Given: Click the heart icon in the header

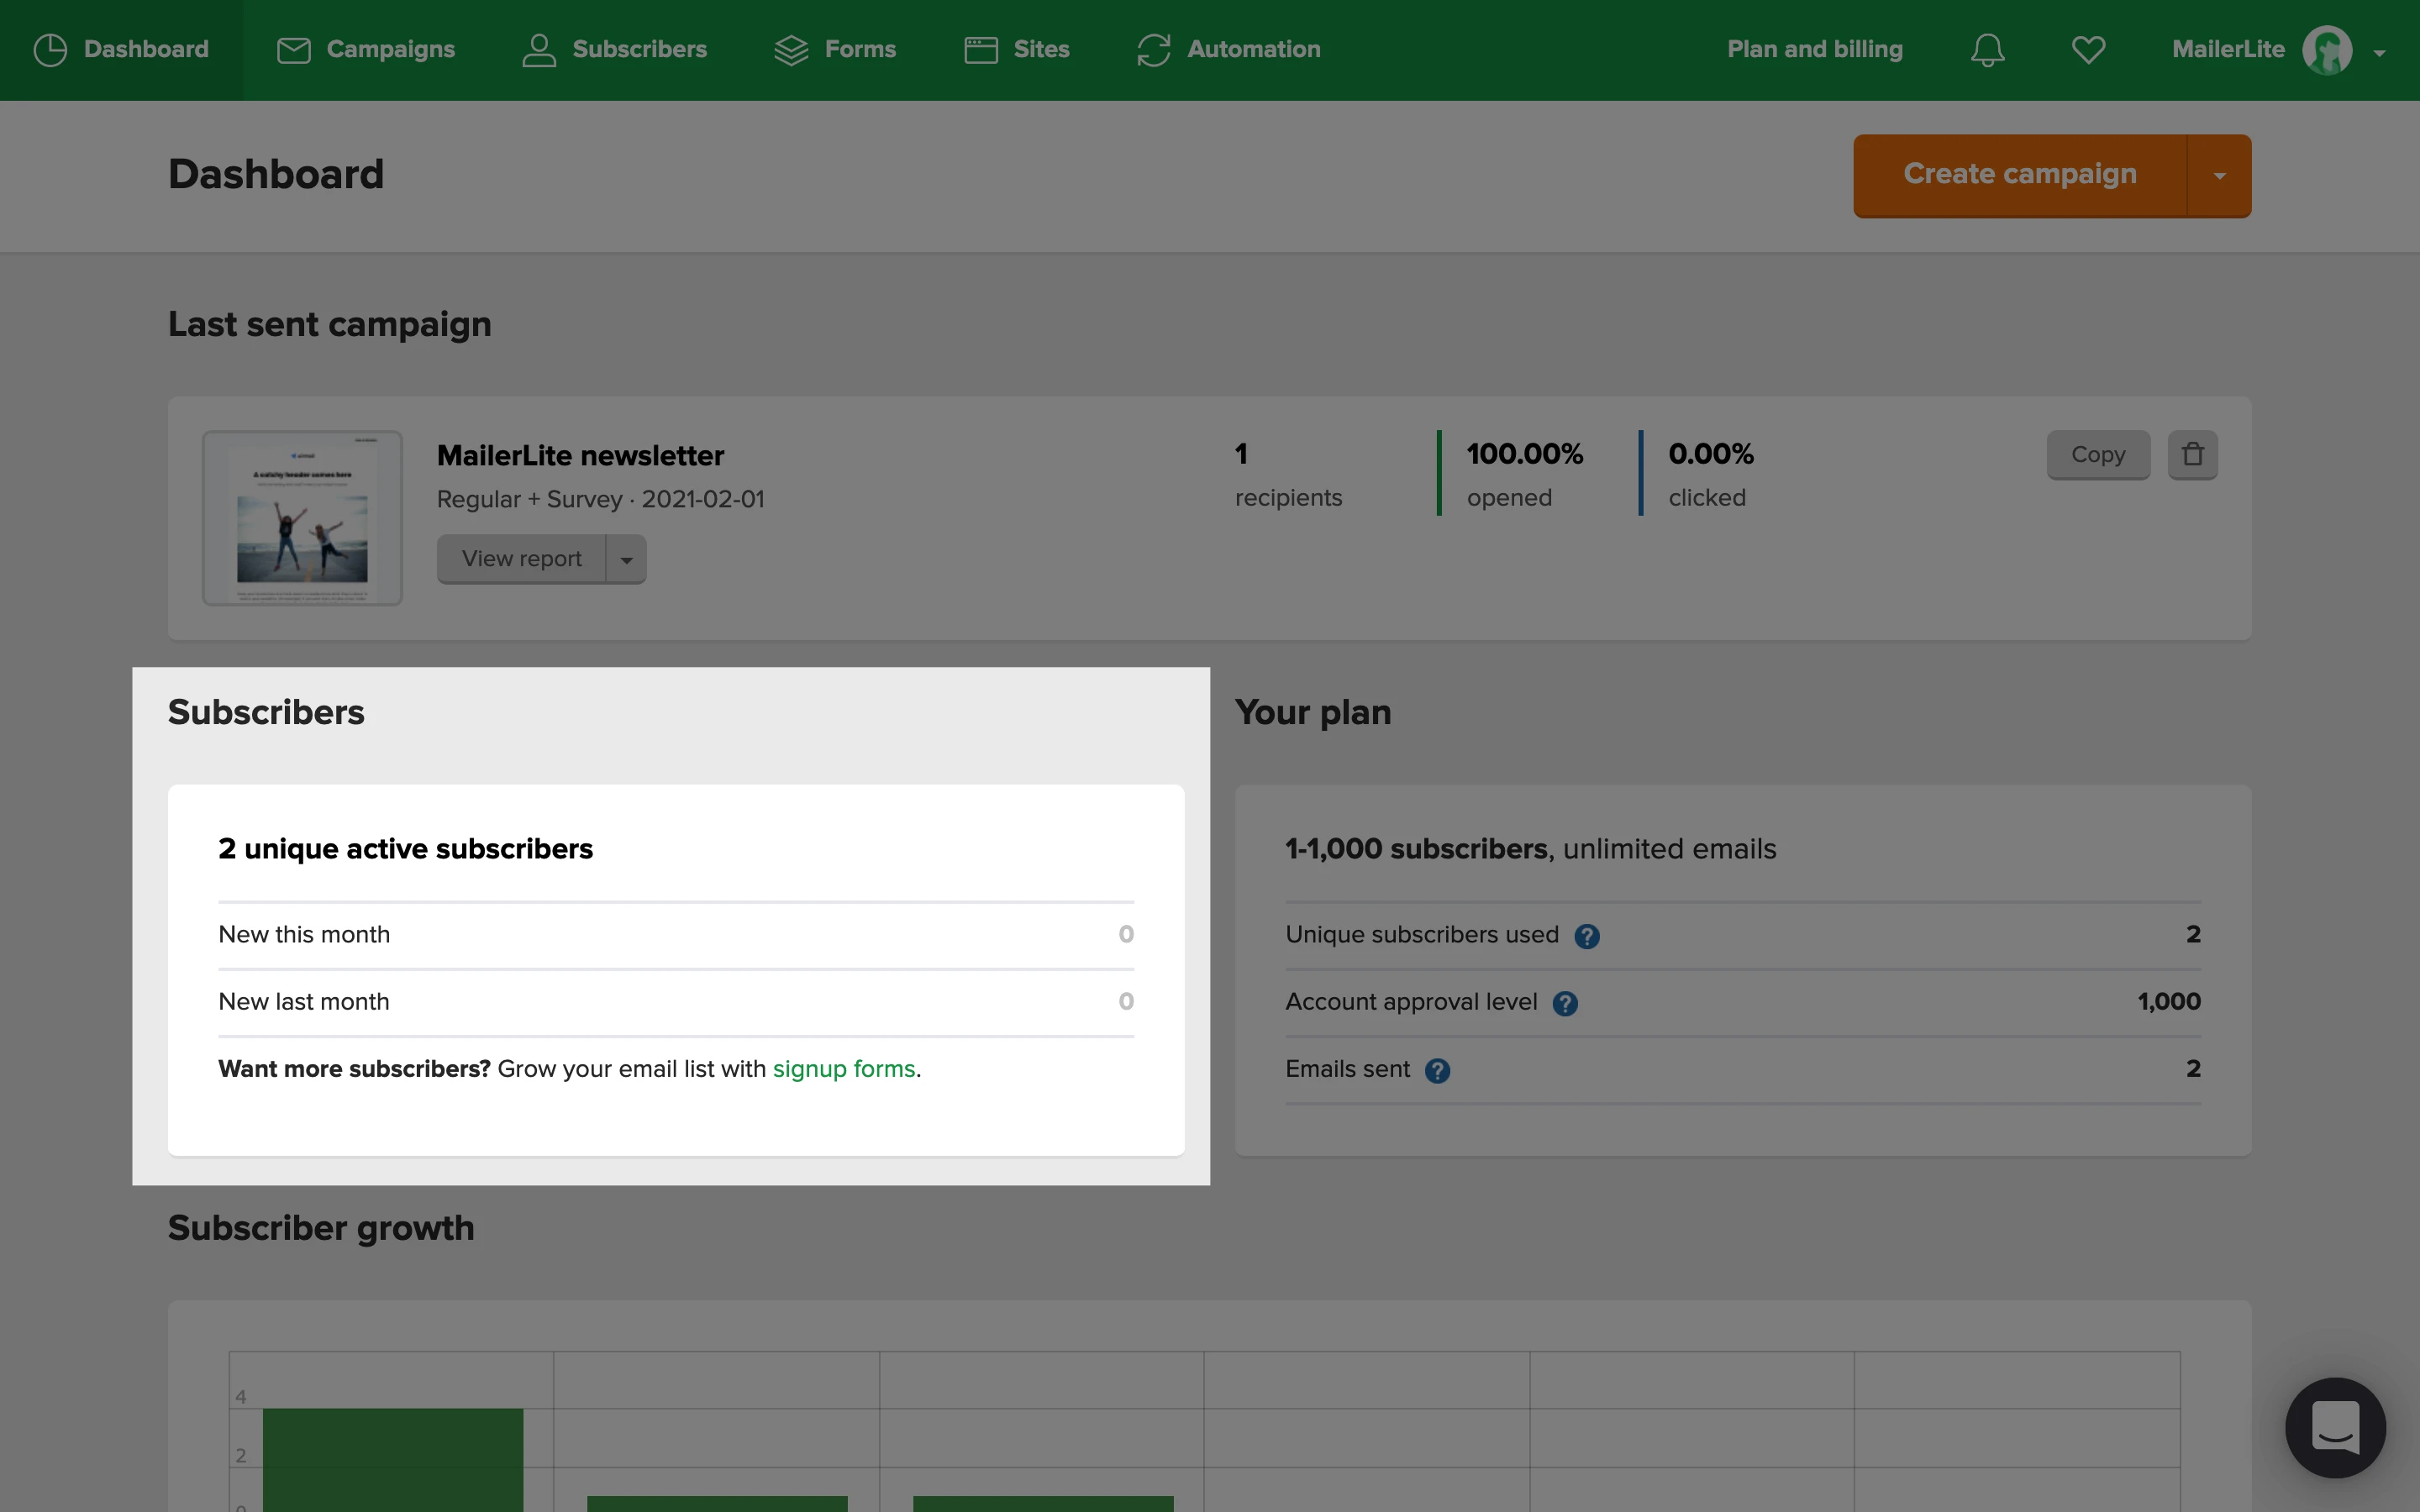Looking at the screenshot, I should (2088, 50).
